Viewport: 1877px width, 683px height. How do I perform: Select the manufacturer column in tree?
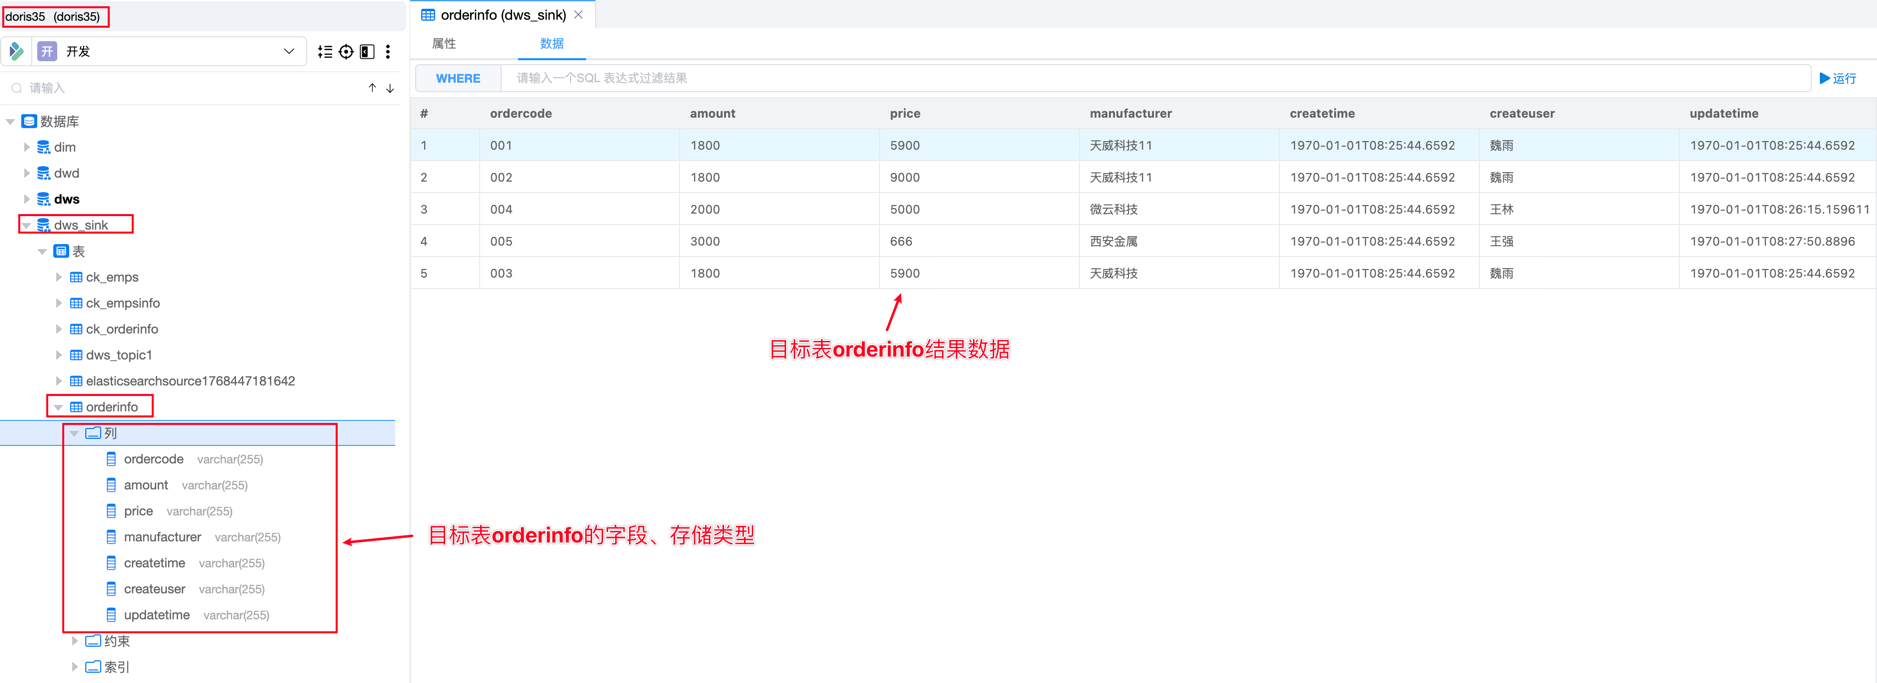click(x=162, y=537)
